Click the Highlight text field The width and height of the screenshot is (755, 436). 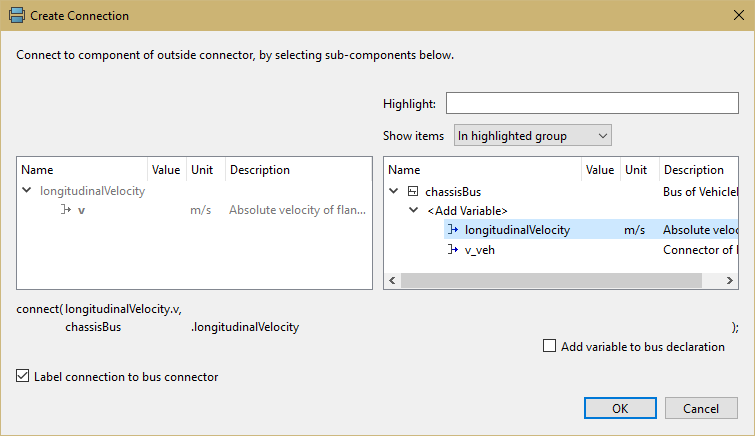tap(591, 104)
